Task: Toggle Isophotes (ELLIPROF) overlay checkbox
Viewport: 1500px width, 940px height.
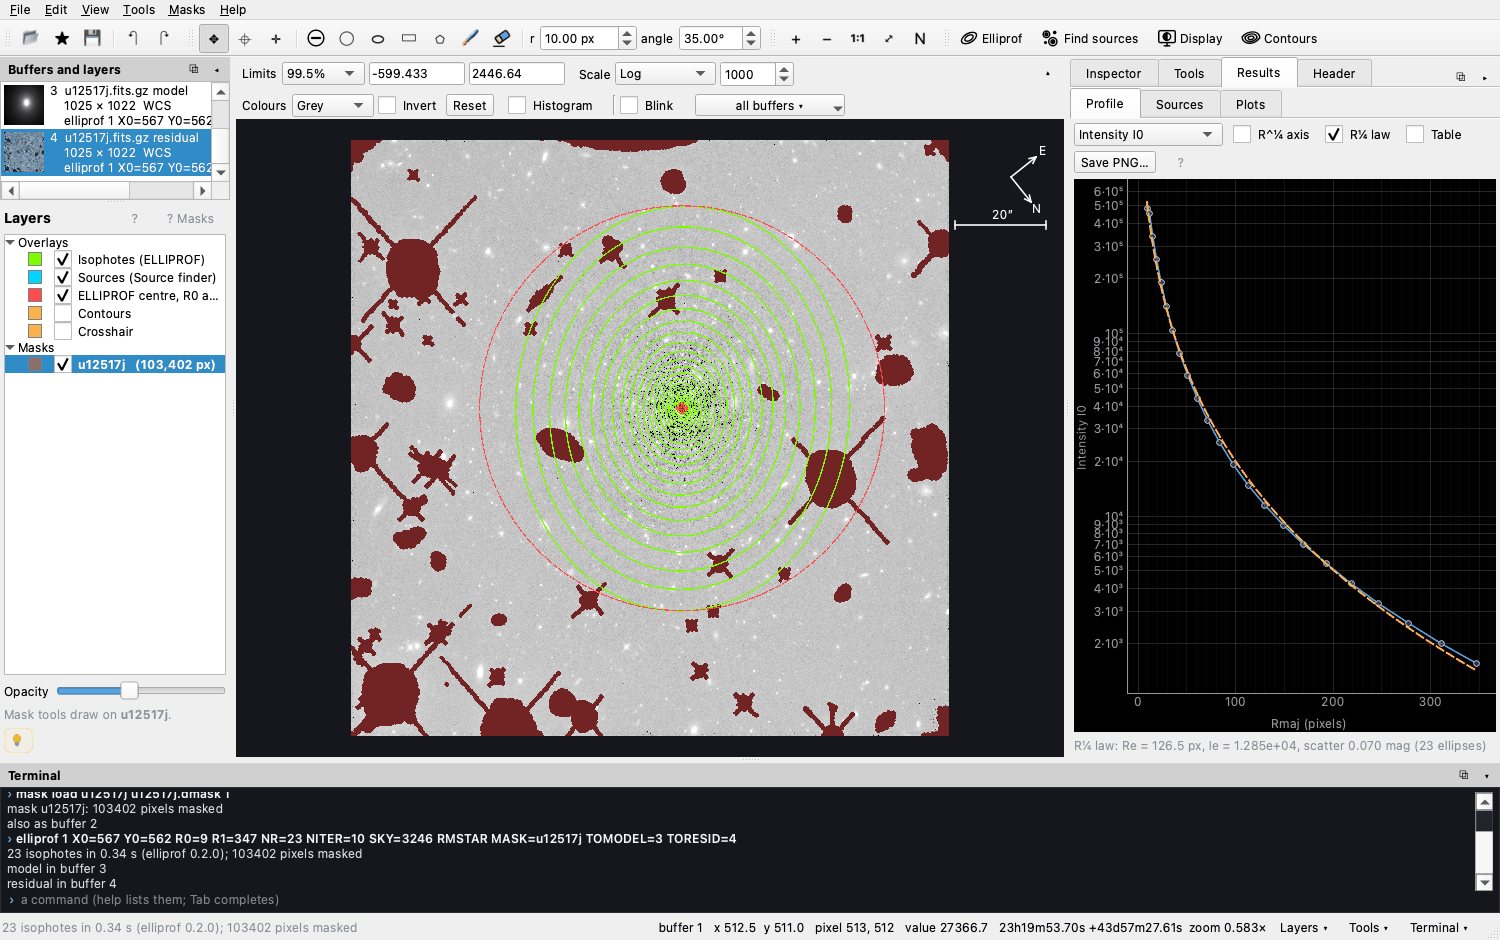Action: [63, 259]
